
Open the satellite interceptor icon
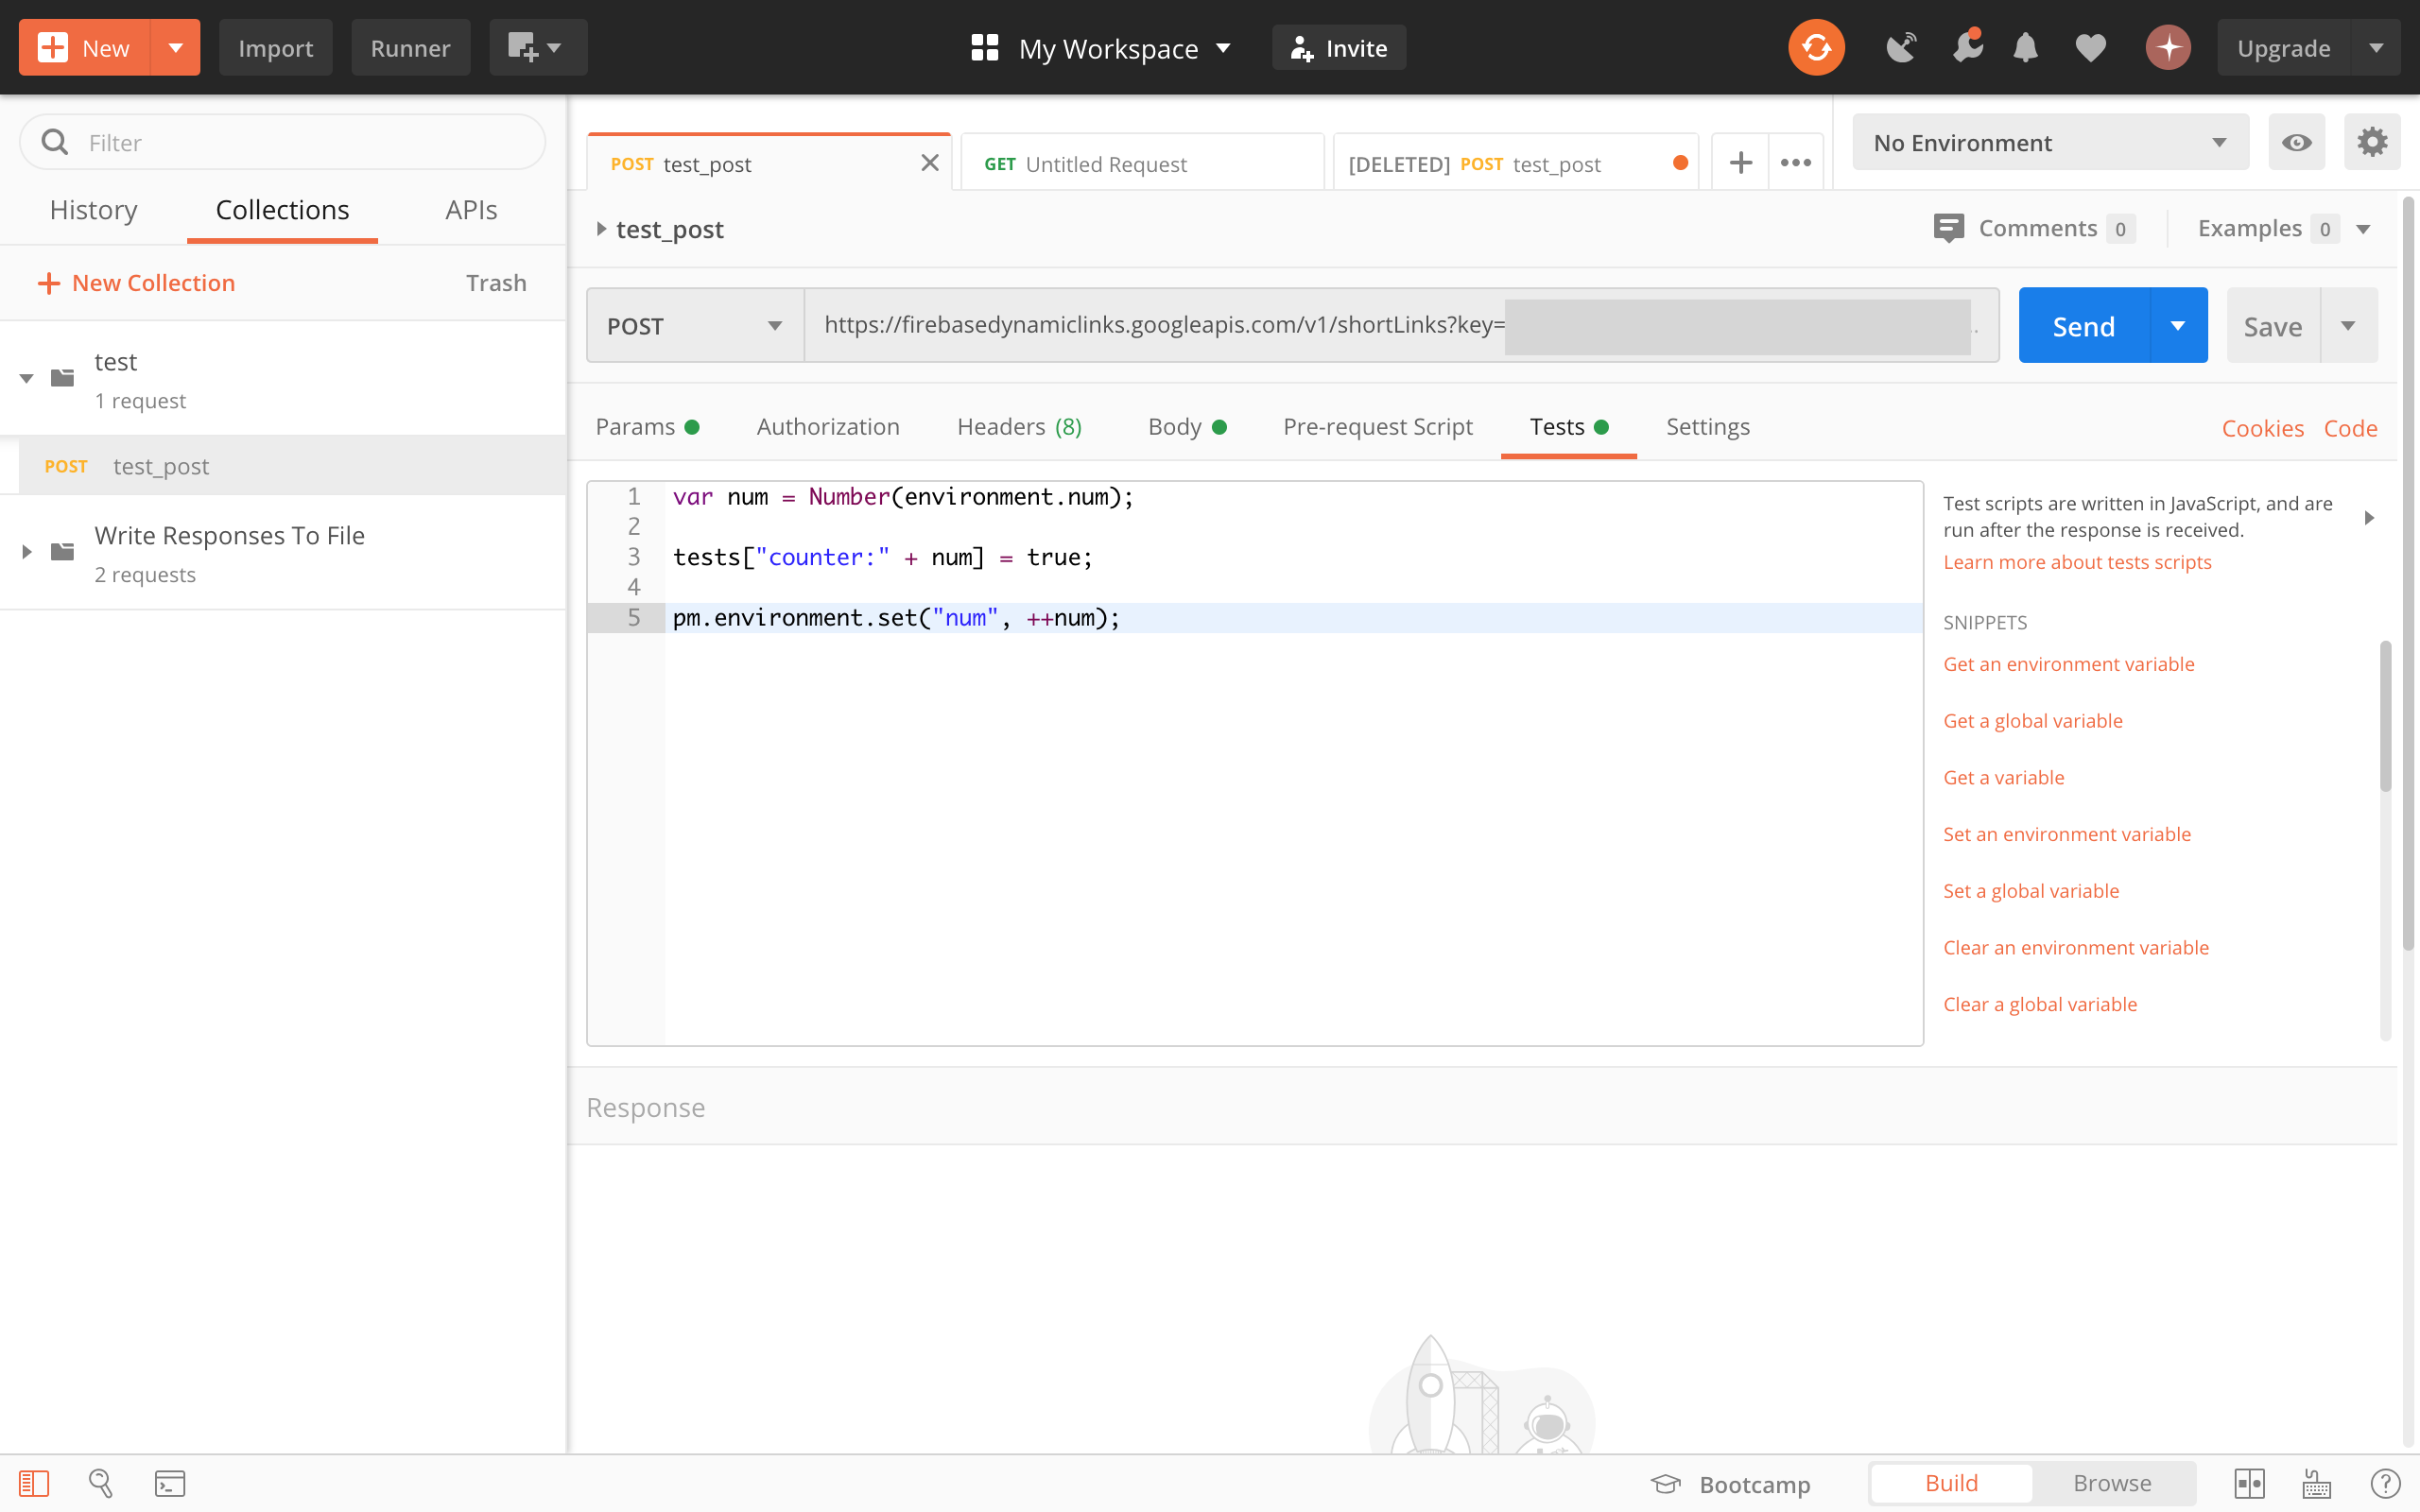click(1900, 48)
